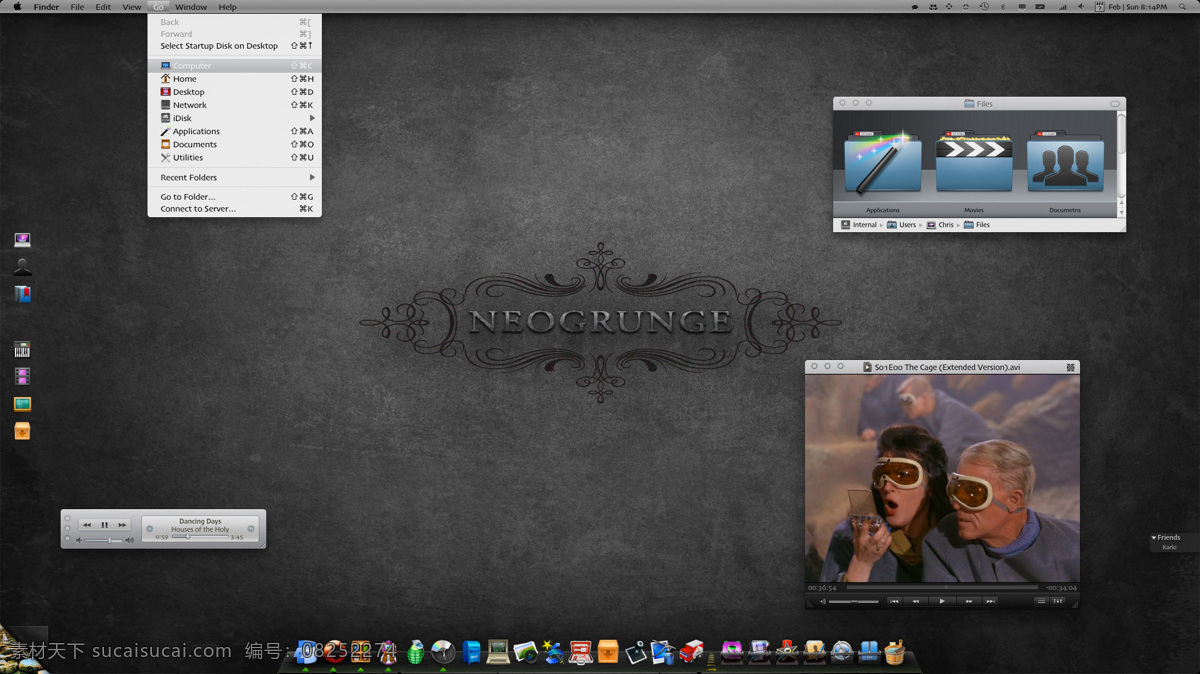Viewport: 1200px width, 674px height.
Task: Click the laptop icon on left sidebar
Action: [x=22, y=240]
